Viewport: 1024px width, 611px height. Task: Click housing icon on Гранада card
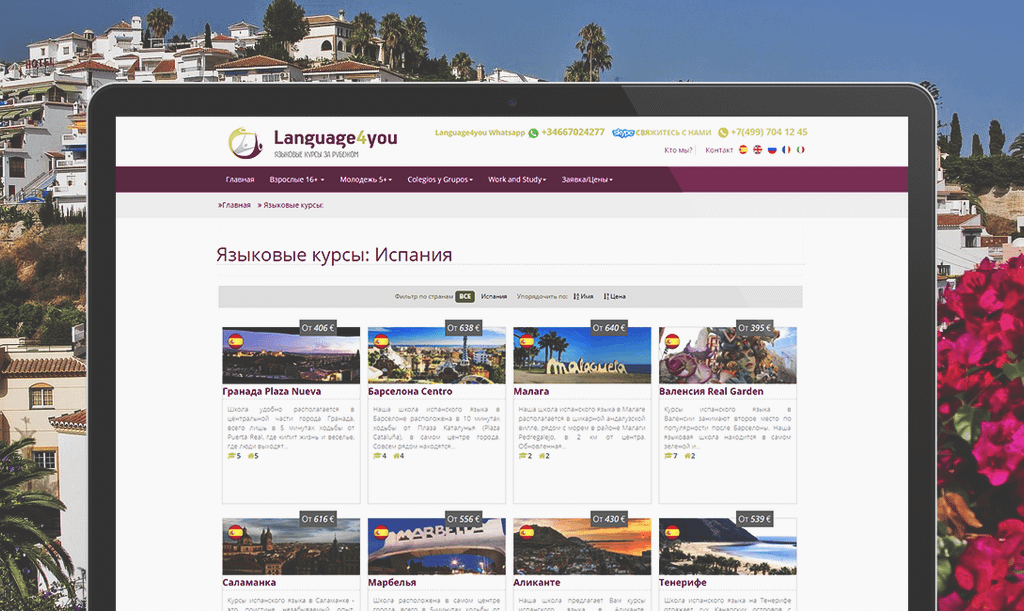[x=250, y=456]
